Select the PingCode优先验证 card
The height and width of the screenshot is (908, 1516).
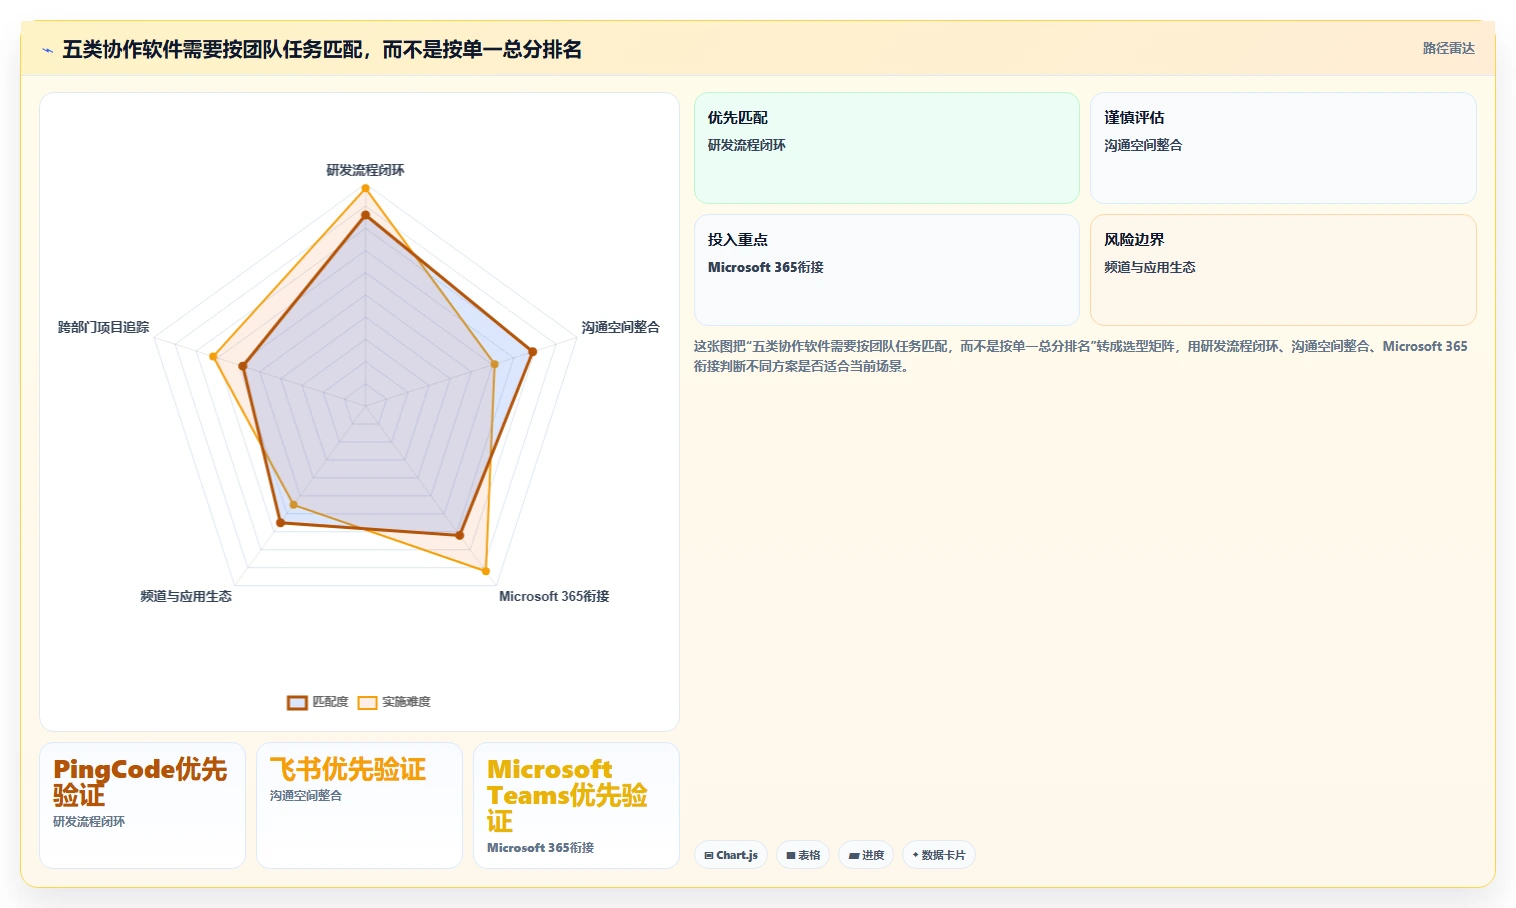coord(142,805)
